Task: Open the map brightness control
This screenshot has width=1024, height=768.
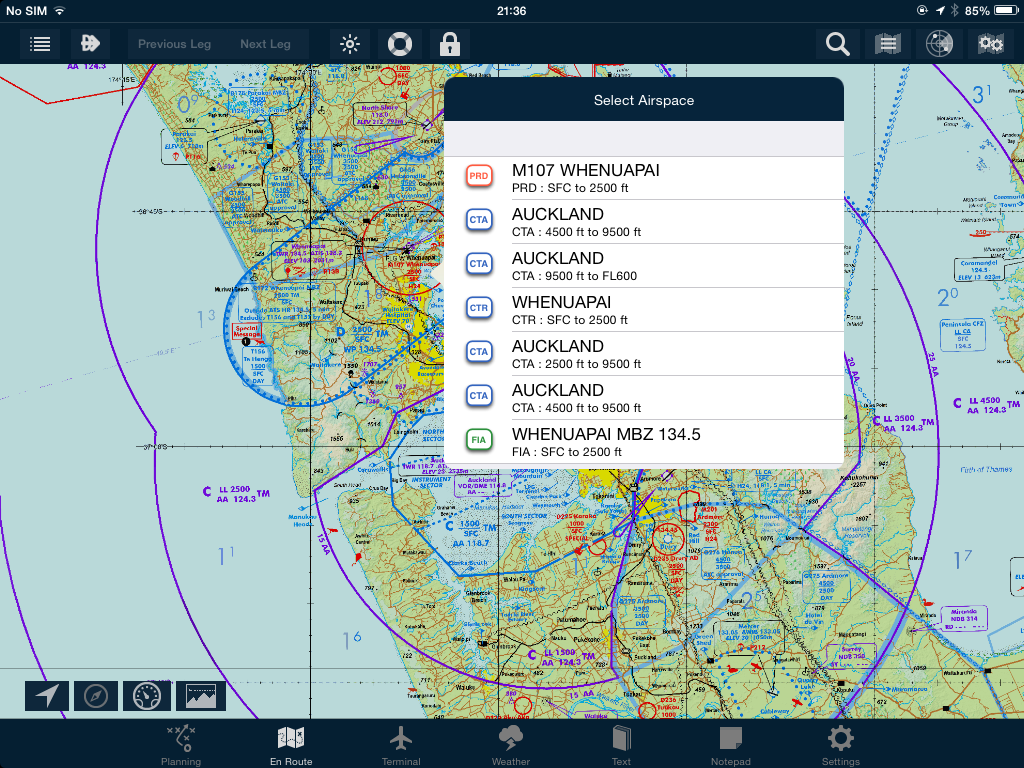Action: [x=348, y=44]
